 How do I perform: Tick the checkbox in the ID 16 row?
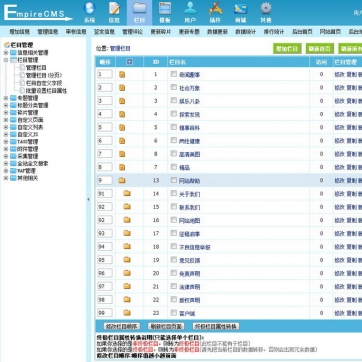[174, 220]
